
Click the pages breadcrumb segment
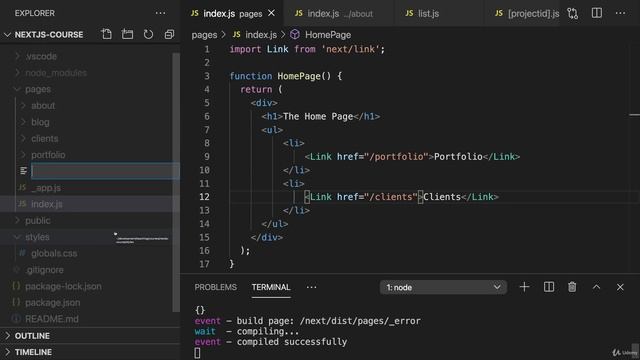pos(204,35)
